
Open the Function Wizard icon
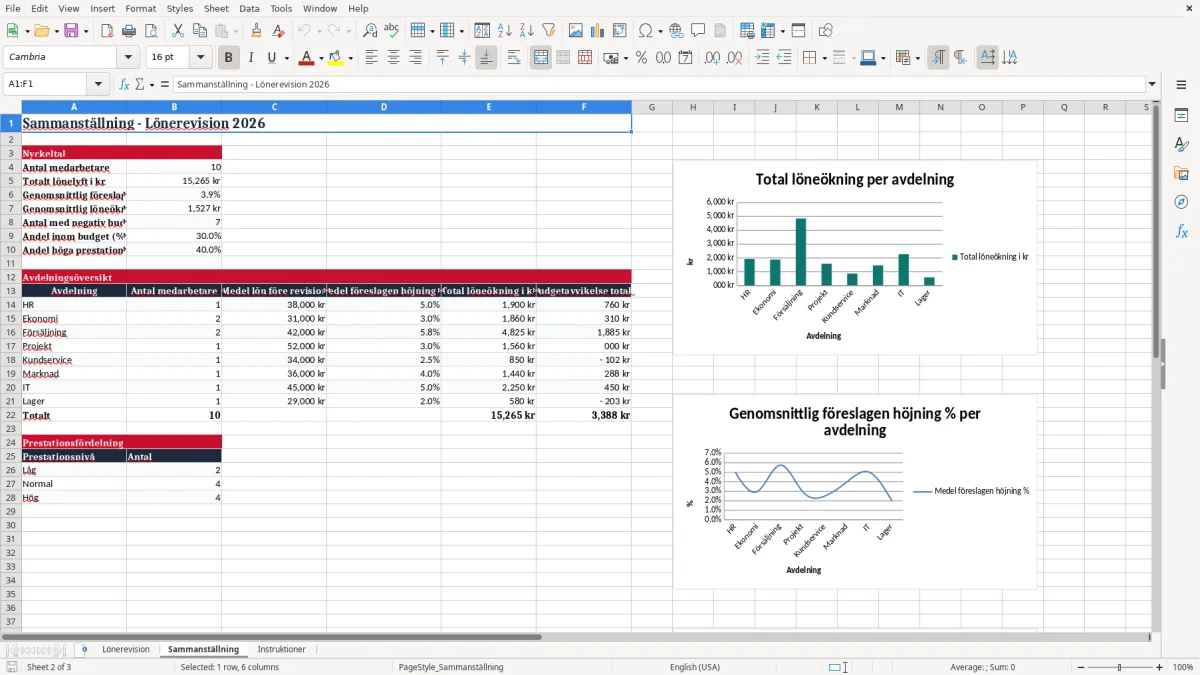[124, 84]
